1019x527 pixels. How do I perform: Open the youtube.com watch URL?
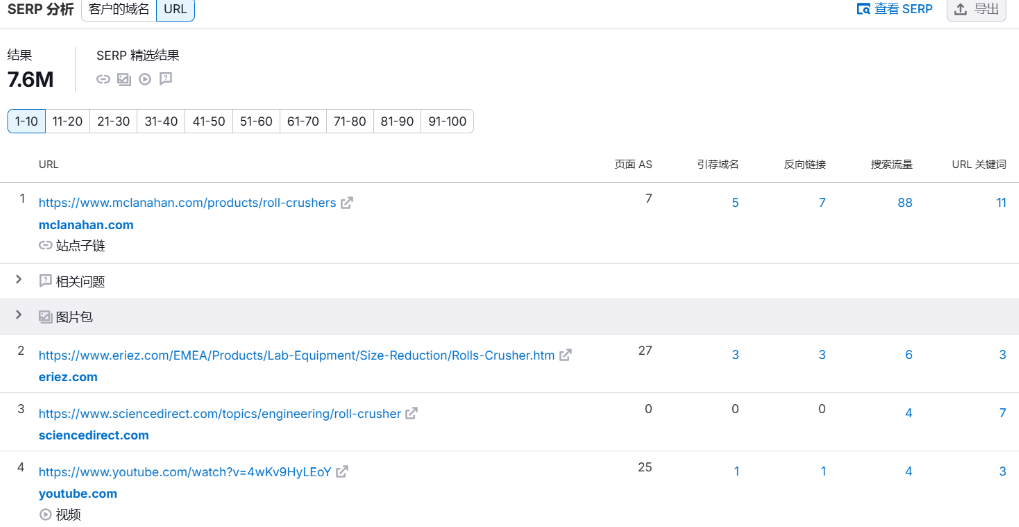(185, 472)
